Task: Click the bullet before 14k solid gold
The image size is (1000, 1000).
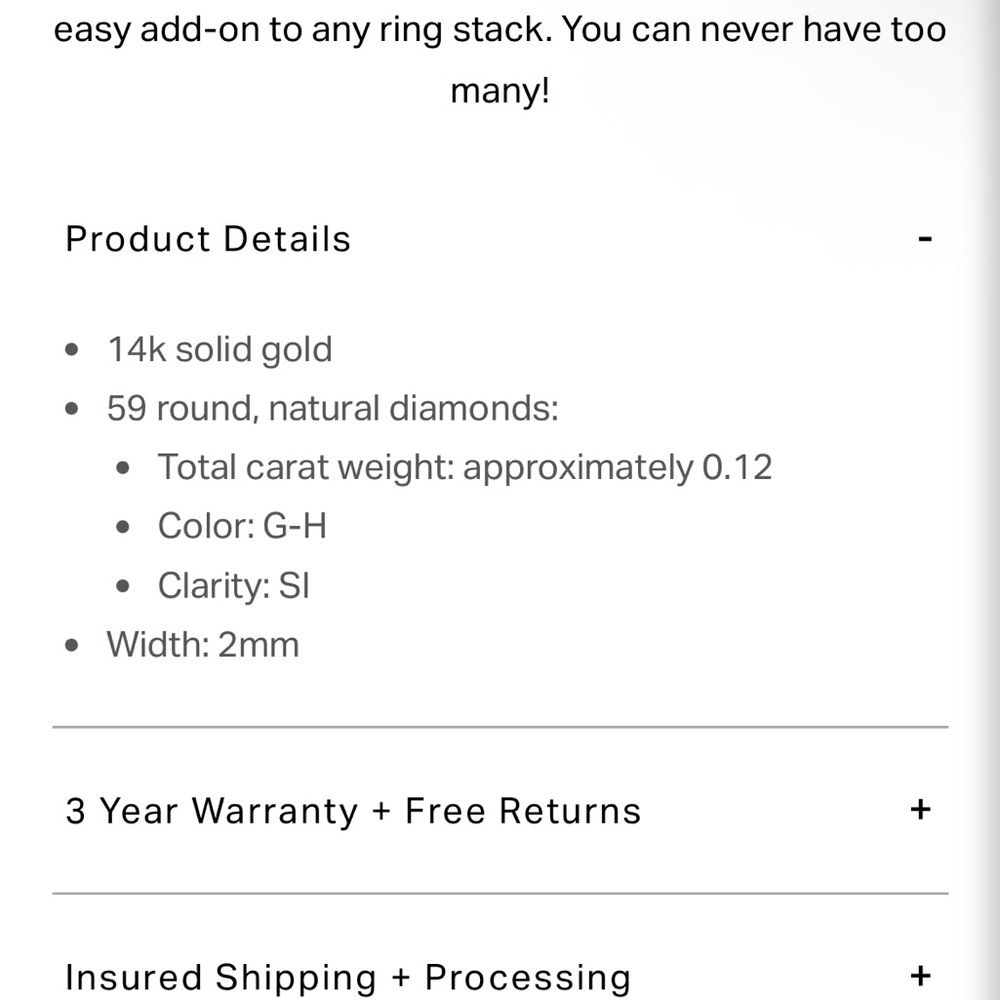Action: tap(71, 351)
